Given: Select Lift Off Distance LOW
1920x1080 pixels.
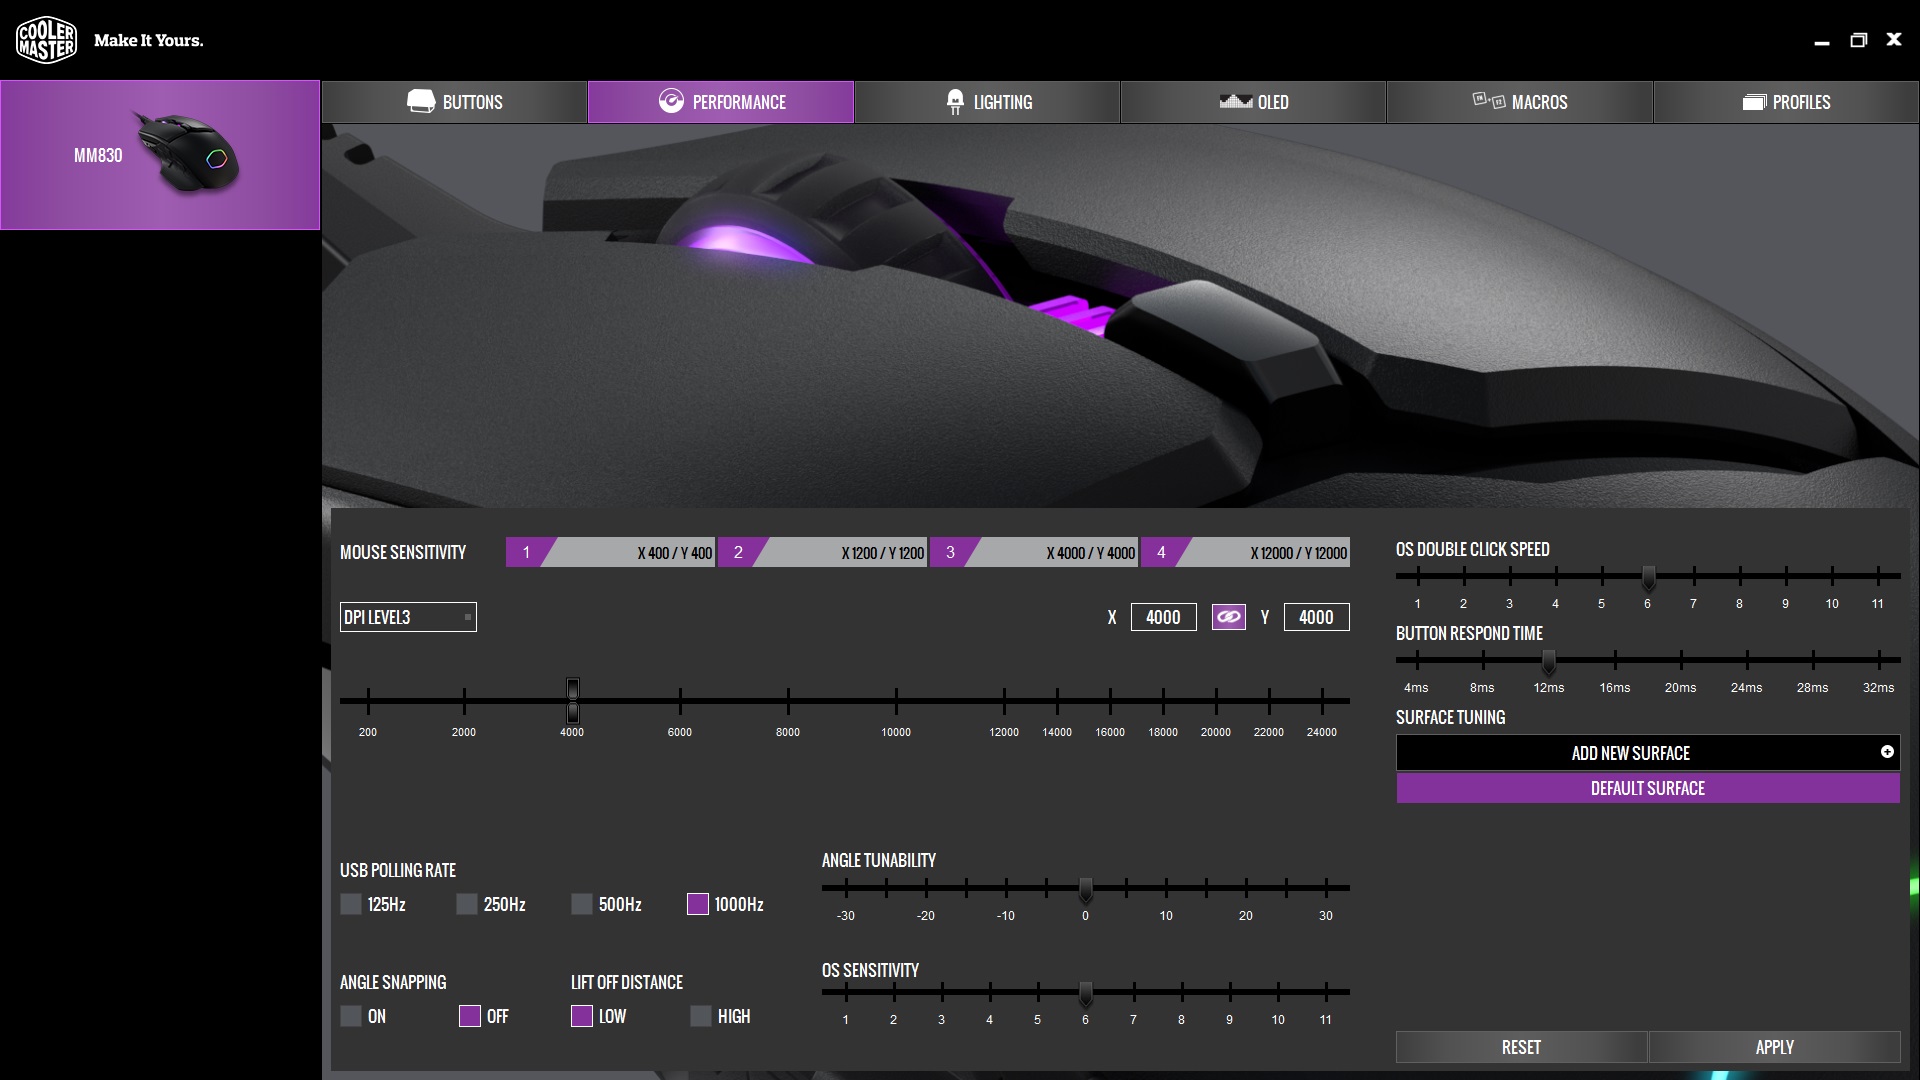Looking at the screenshot, I should pyautogui.click(x=582, y=1016).
